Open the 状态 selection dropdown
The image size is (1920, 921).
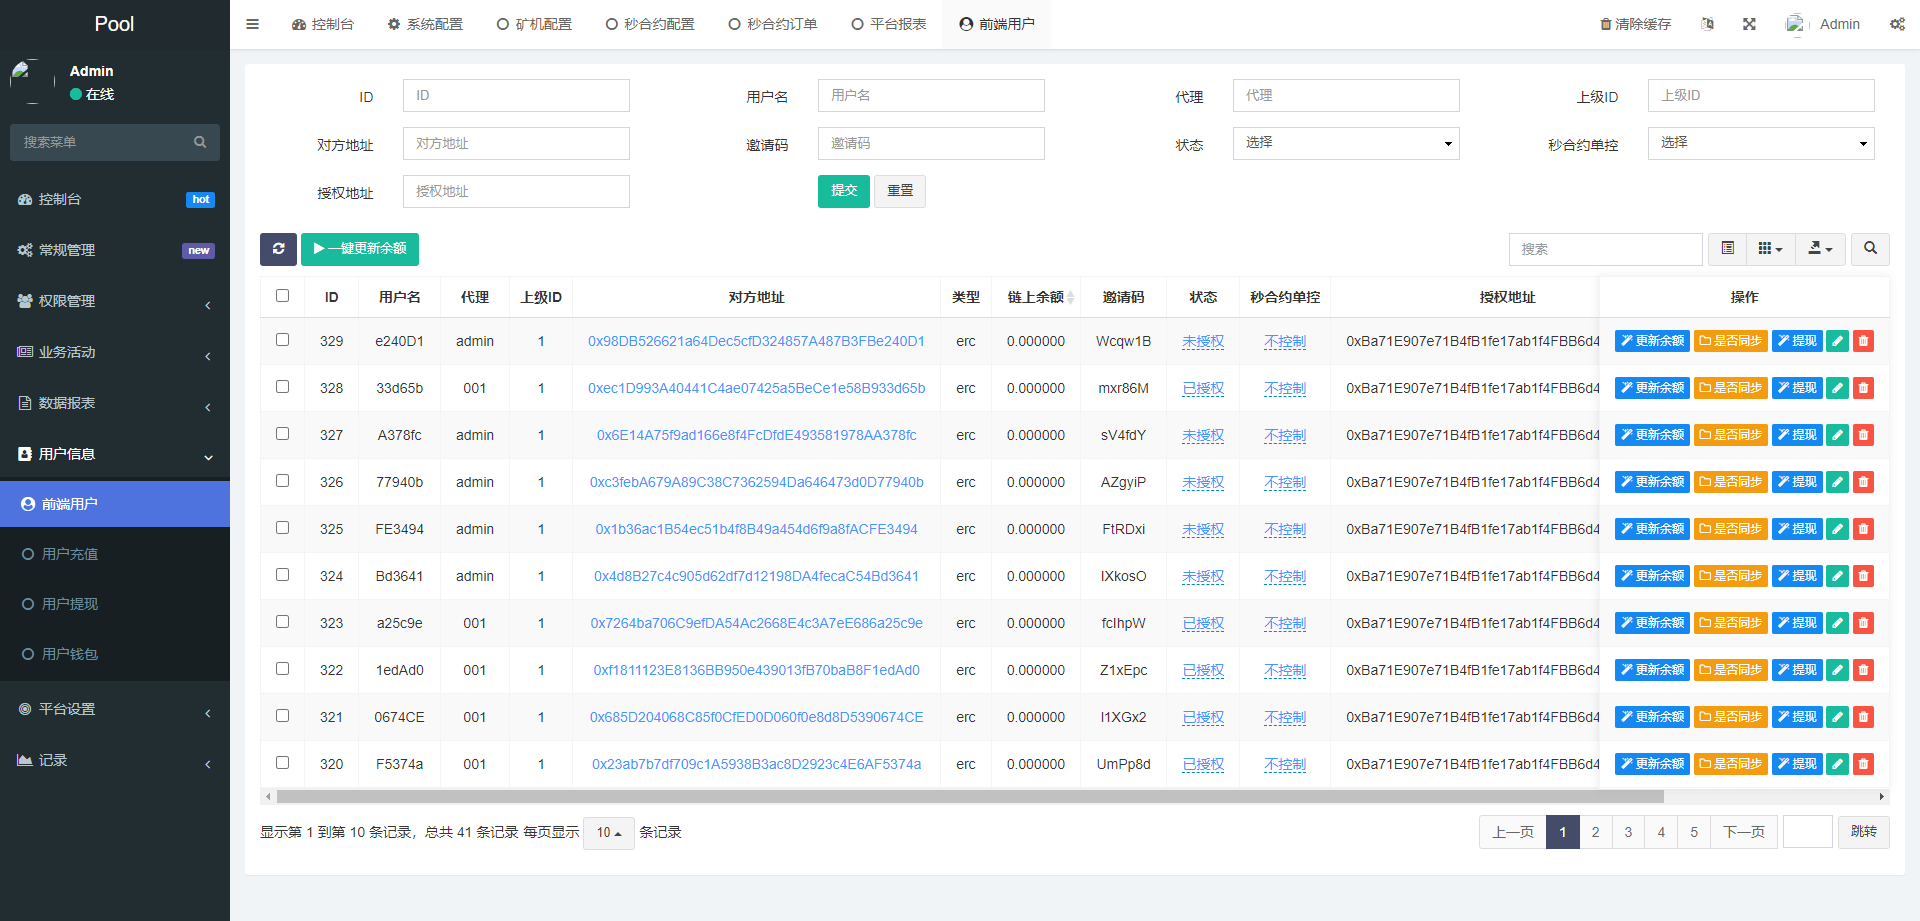1346,143
